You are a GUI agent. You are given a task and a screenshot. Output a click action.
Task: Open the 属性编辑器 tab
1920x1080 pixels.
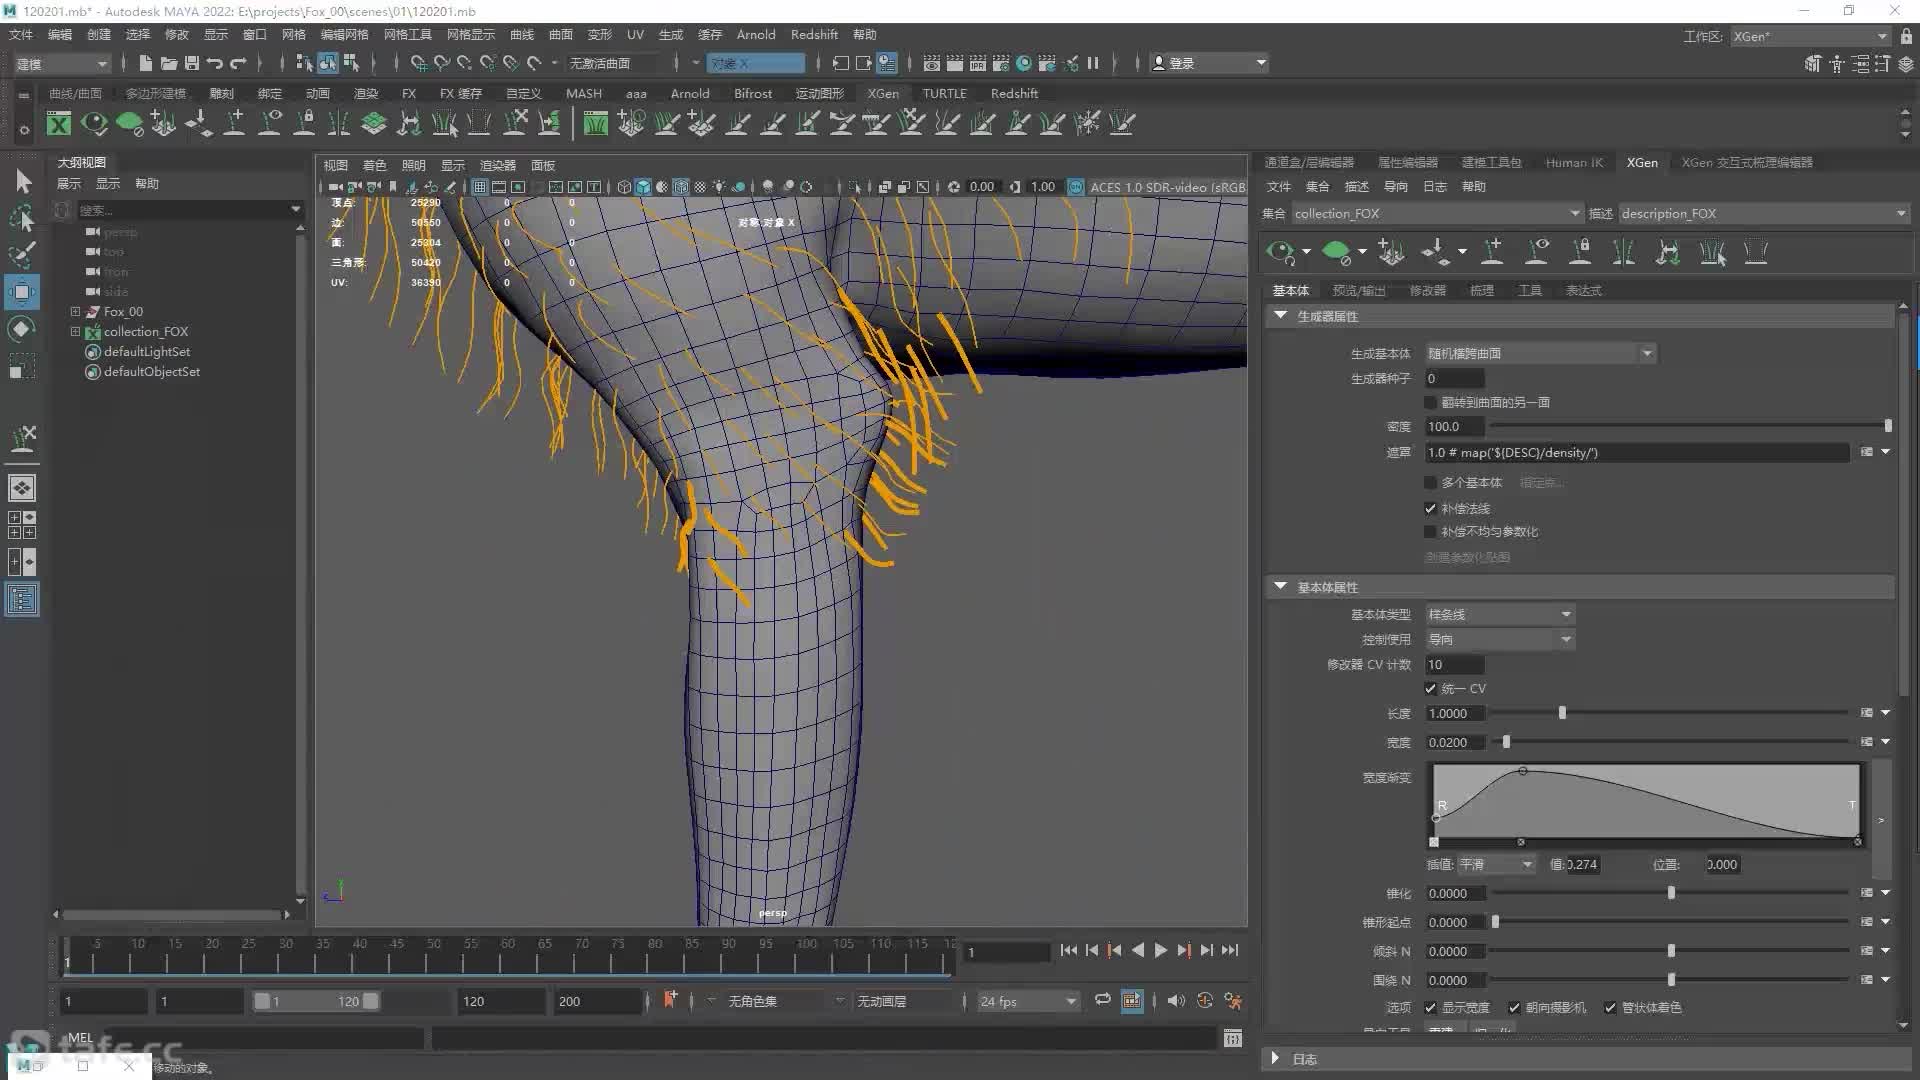point(1407,162)
